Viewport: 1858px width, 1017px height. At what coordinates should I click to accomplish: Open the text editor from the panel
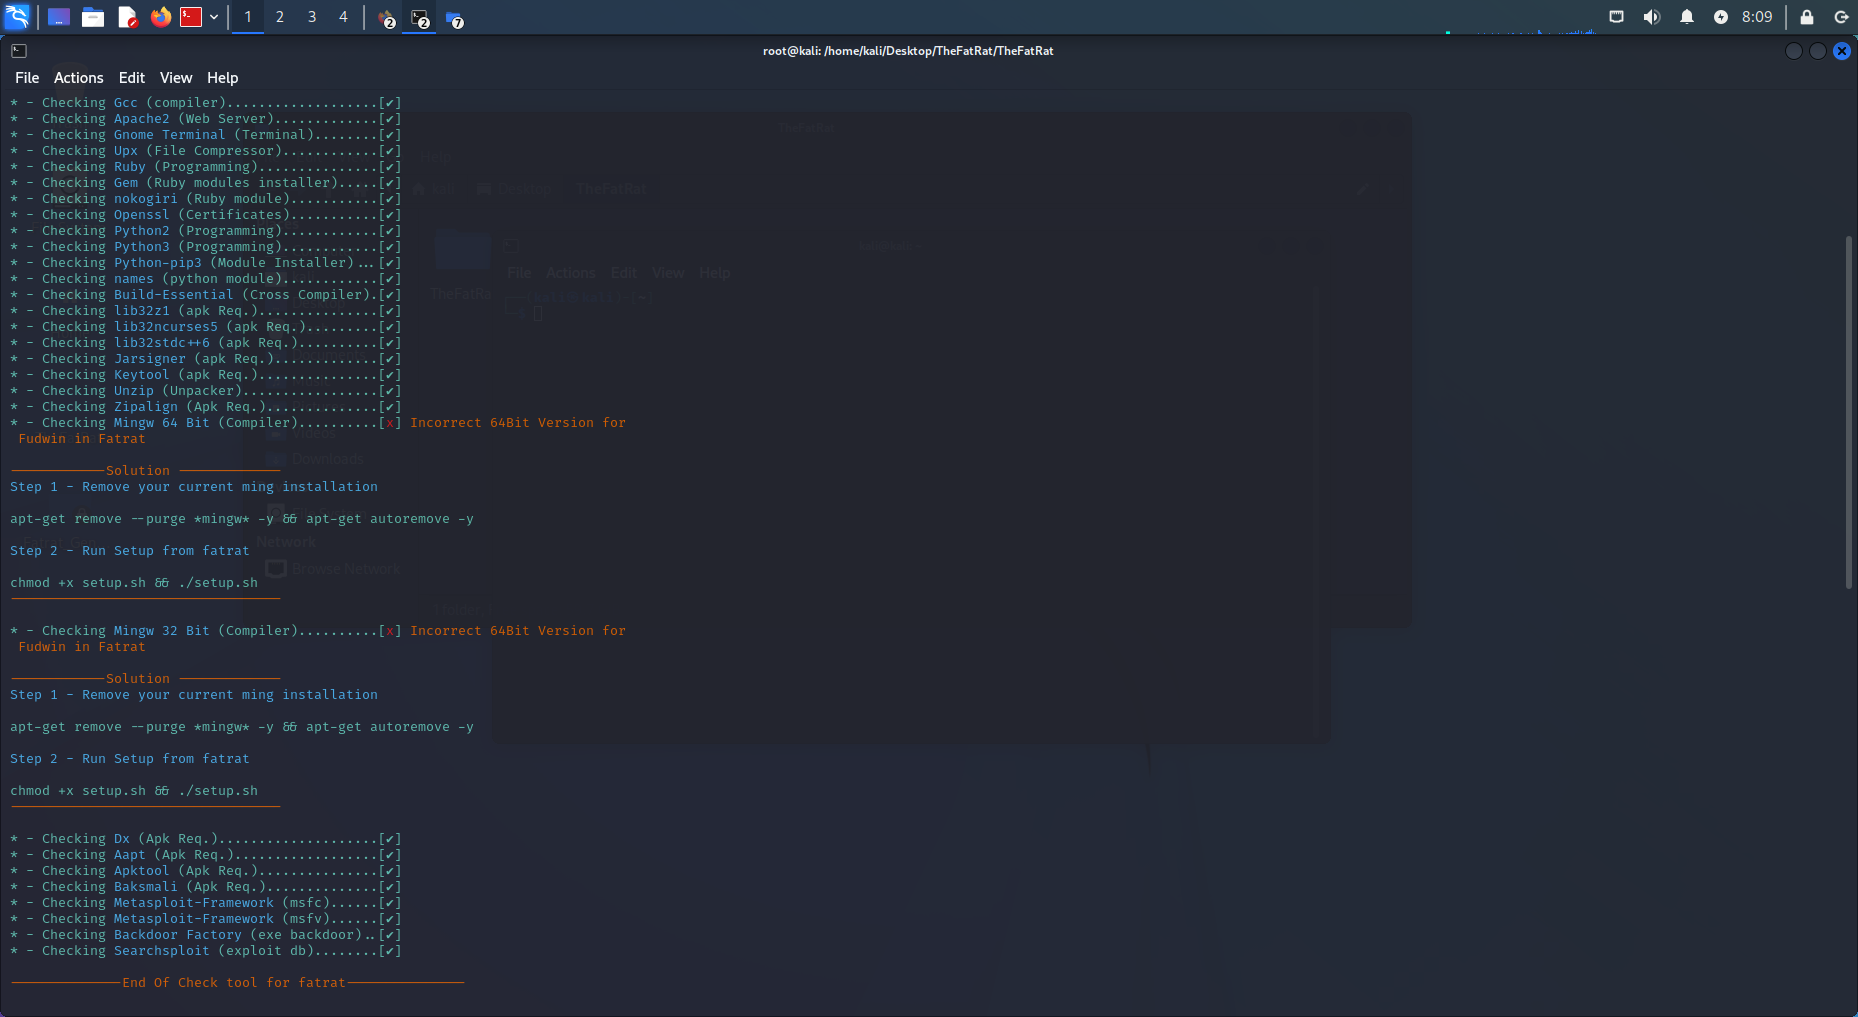(127, 17)
